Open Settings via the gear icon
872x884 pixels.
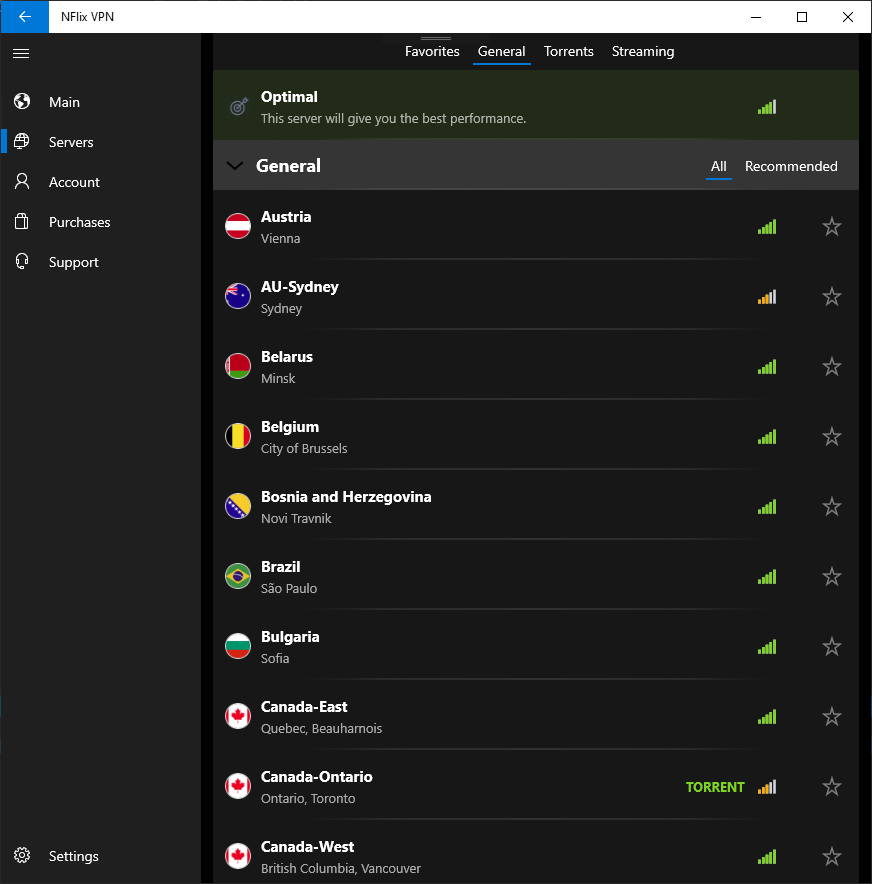click(x=23, y=856)
